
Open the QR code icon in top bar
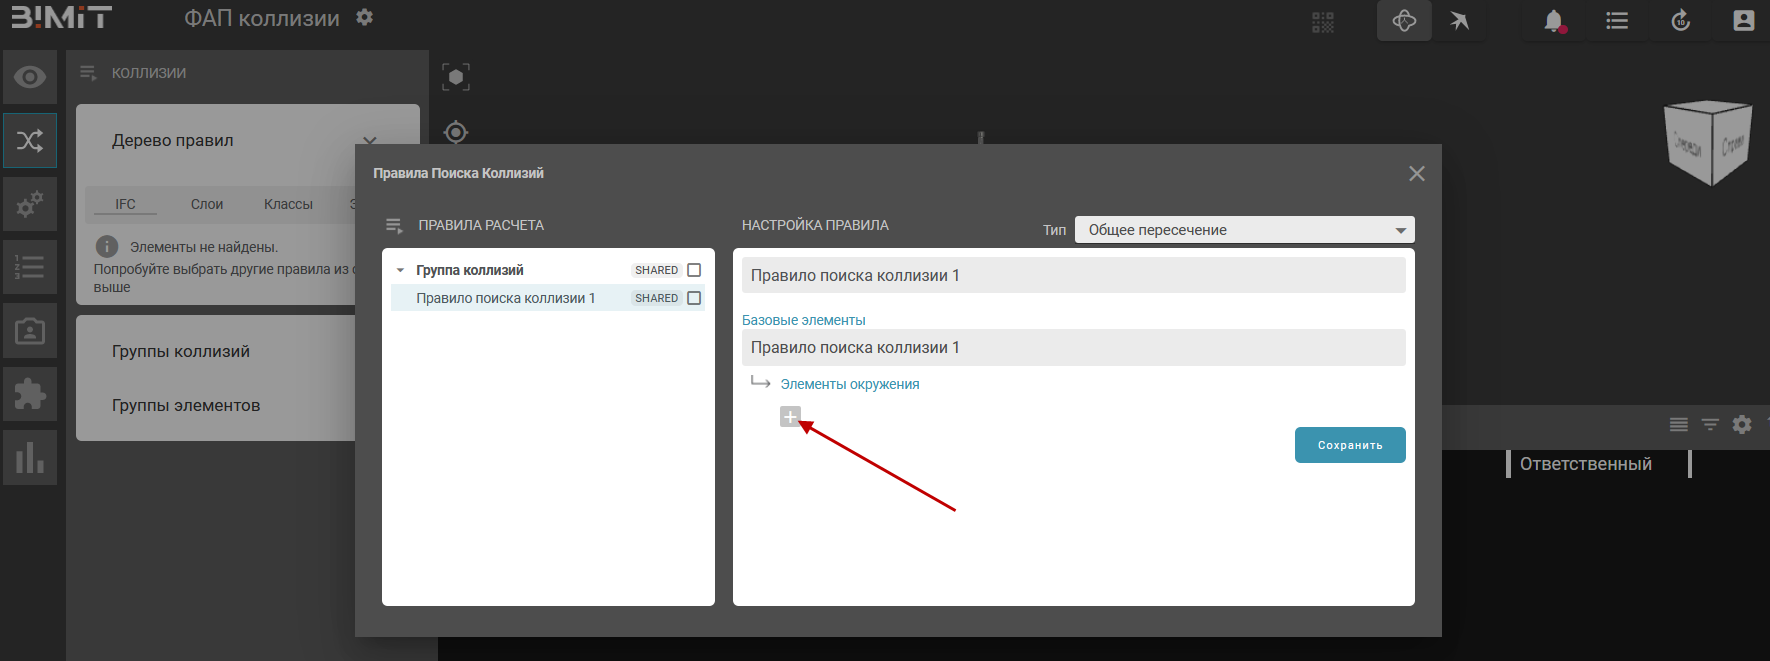pyautogui.click(x=1323, y=22)
